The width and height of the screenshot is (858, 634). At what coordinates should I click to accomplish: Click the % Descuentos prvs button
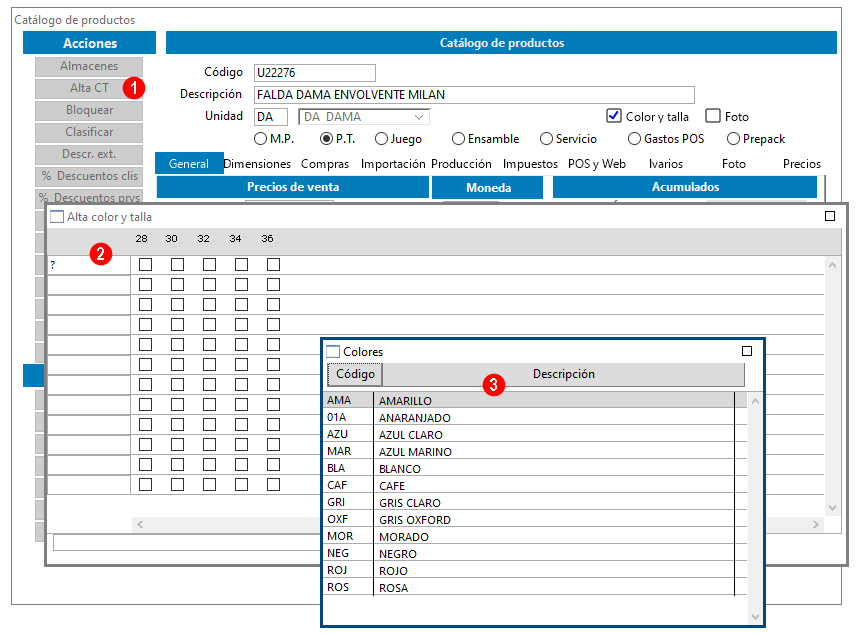click(x=89, y=196)
